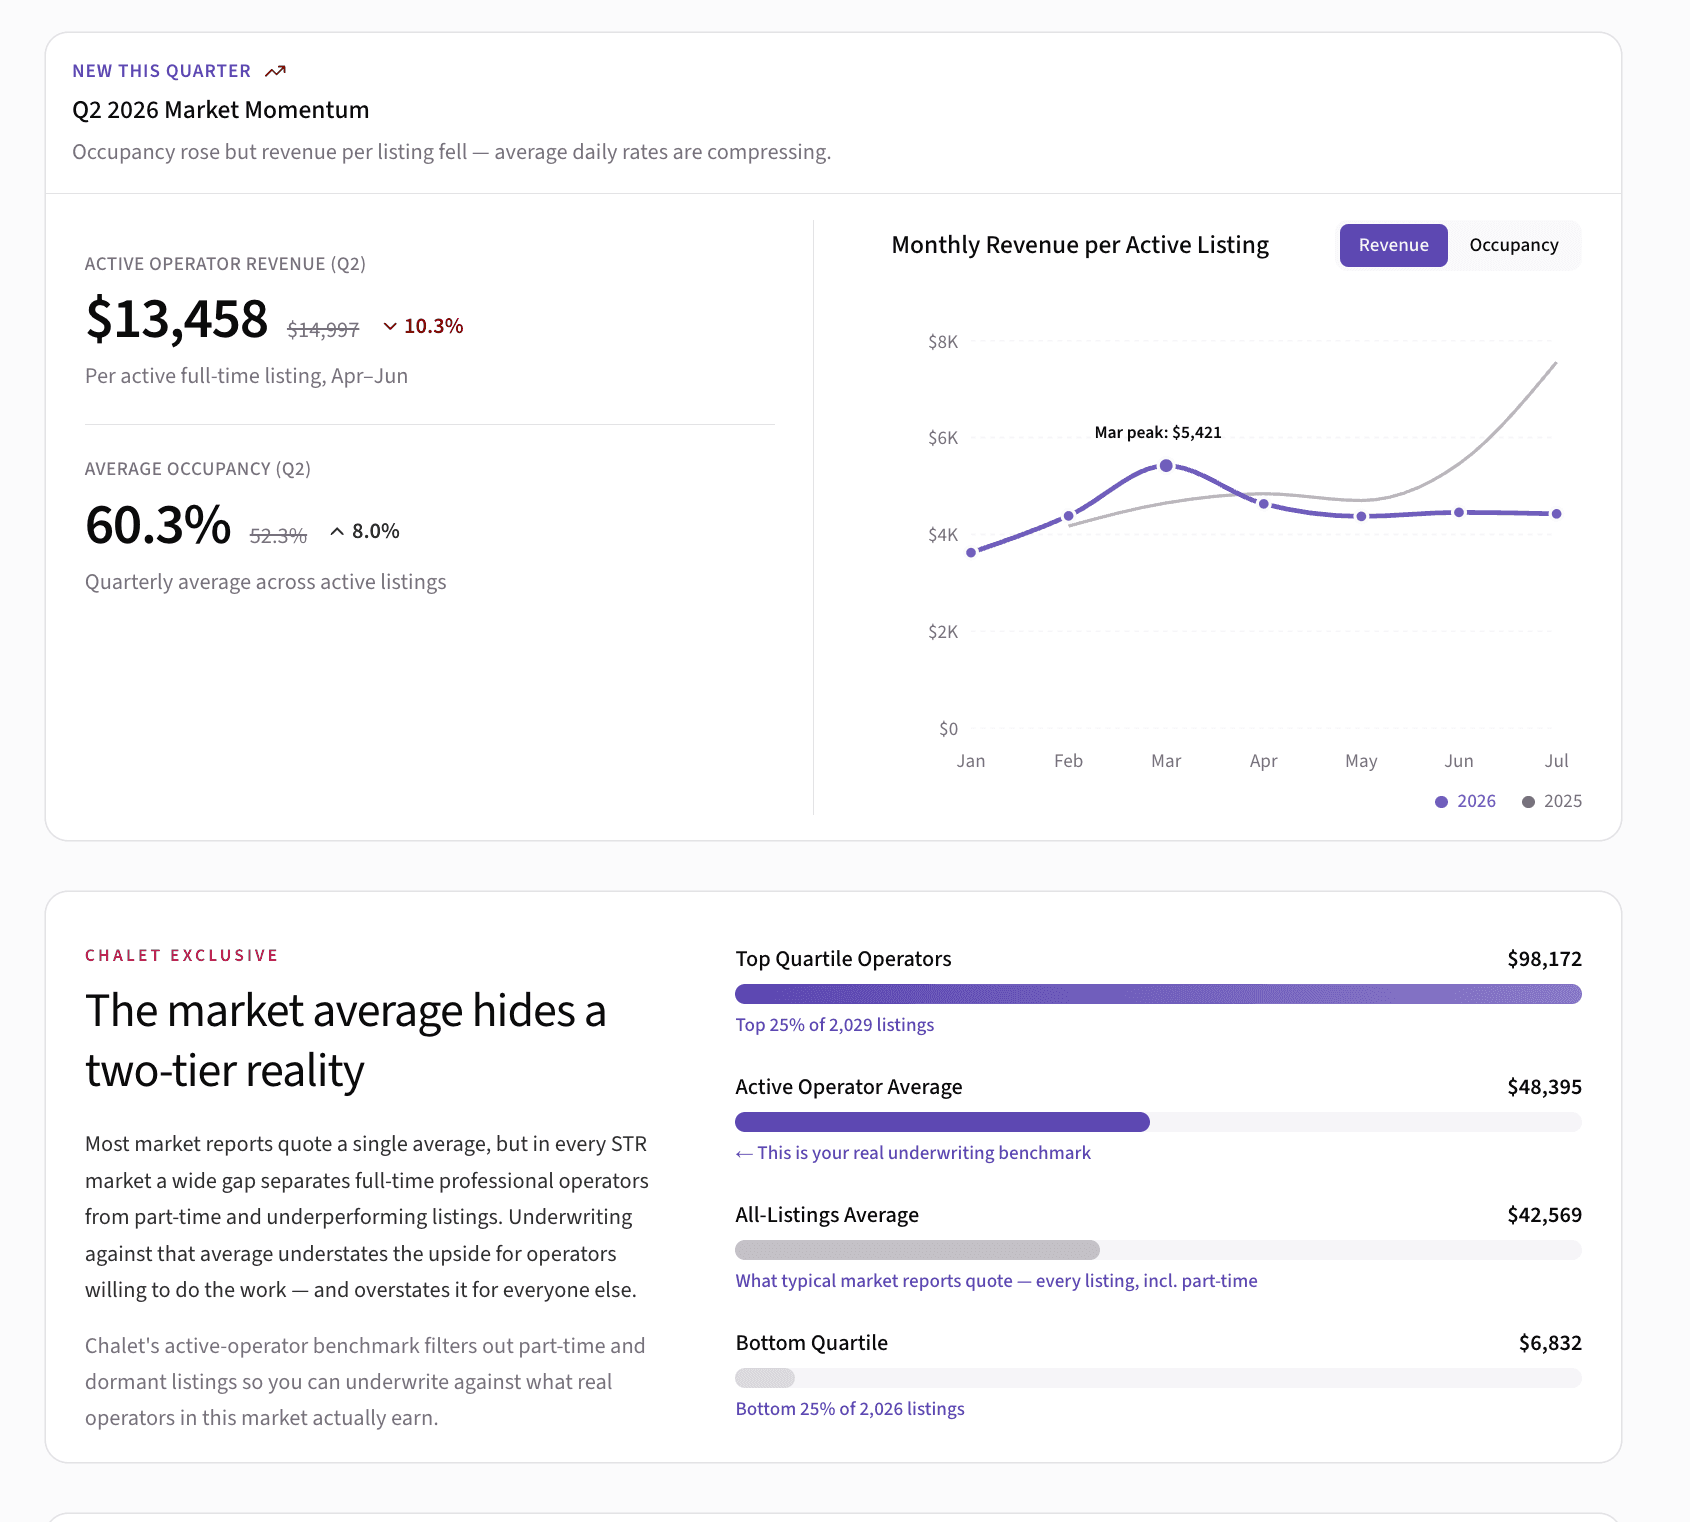Click the January data point on 2026 line

971,552
